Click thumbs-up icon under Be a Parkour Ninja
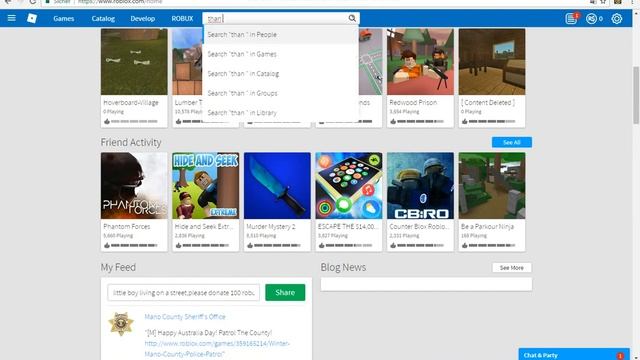This screenshot has width=640, height=360. (x=464, y=245)
